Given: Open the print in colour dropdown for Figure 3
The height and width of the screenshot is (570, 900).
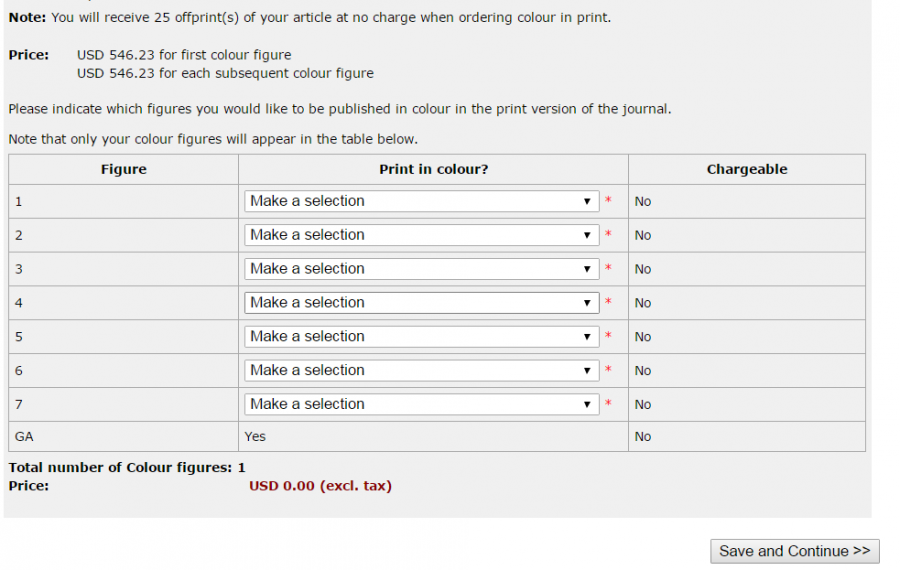Looking at the screenshot, I should (x=421, y=269).
